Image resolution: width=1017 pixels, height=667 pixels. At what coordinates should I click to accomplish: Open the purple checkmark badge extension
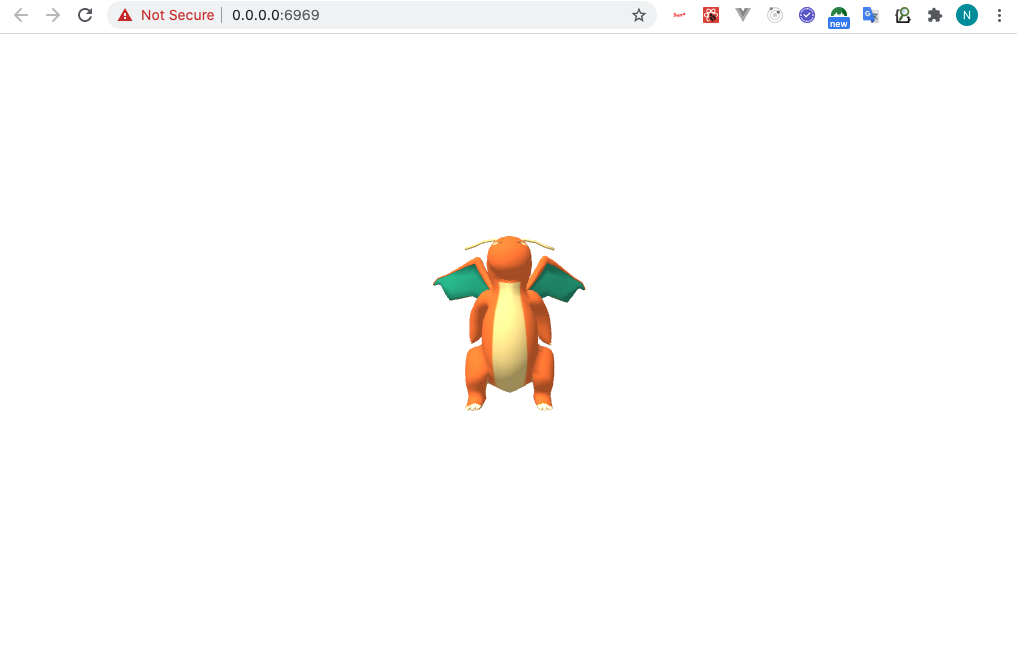[806, 15]
